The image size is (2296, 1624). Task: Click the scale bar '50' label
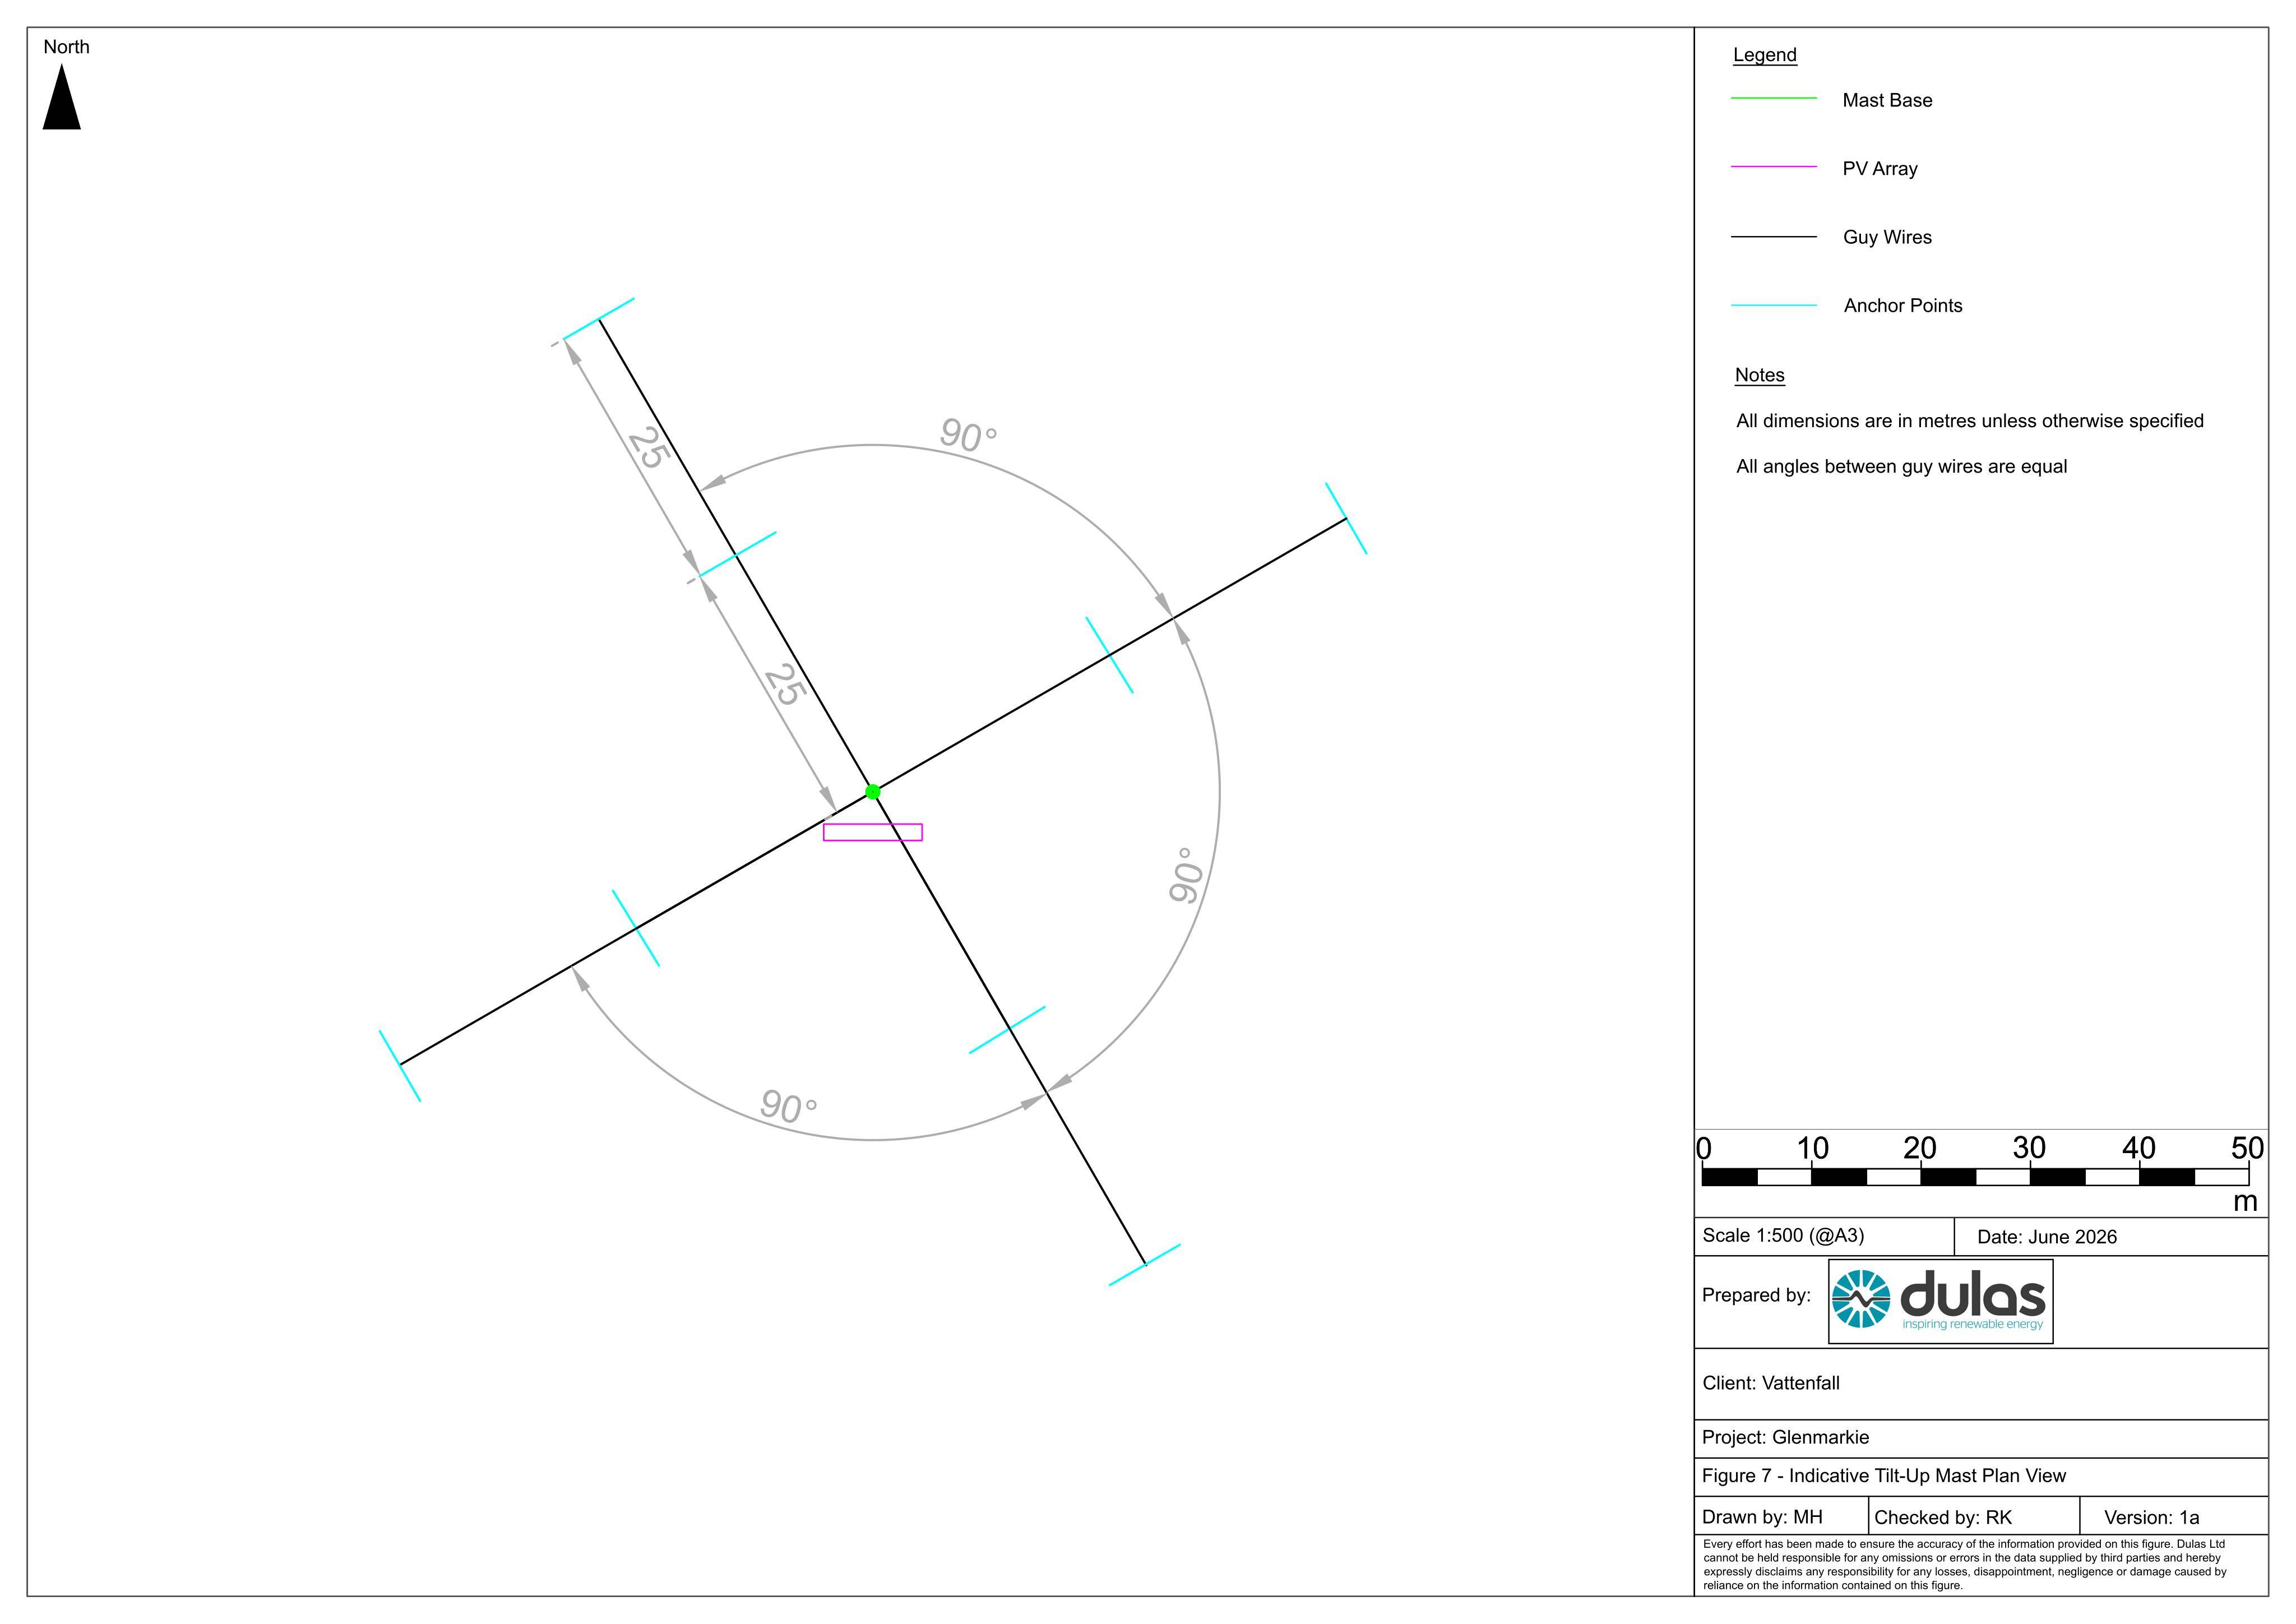2248,1148
